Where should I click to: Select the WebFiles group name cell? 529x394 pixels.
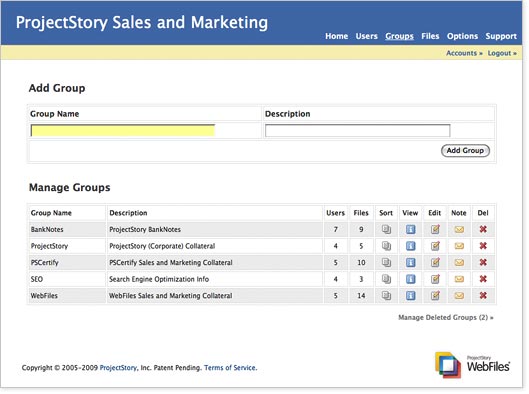[67, 296]
